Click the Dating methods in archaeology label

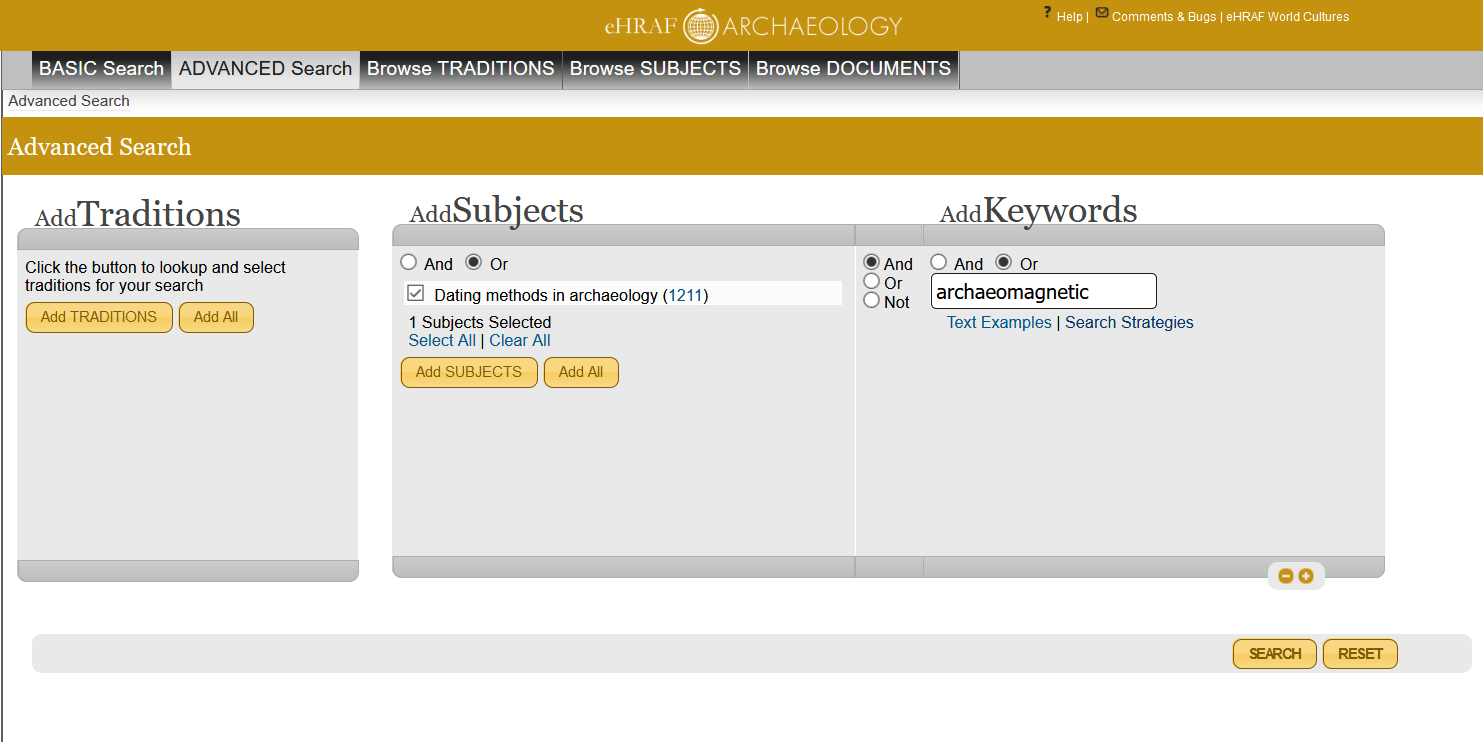click(546, 295)
